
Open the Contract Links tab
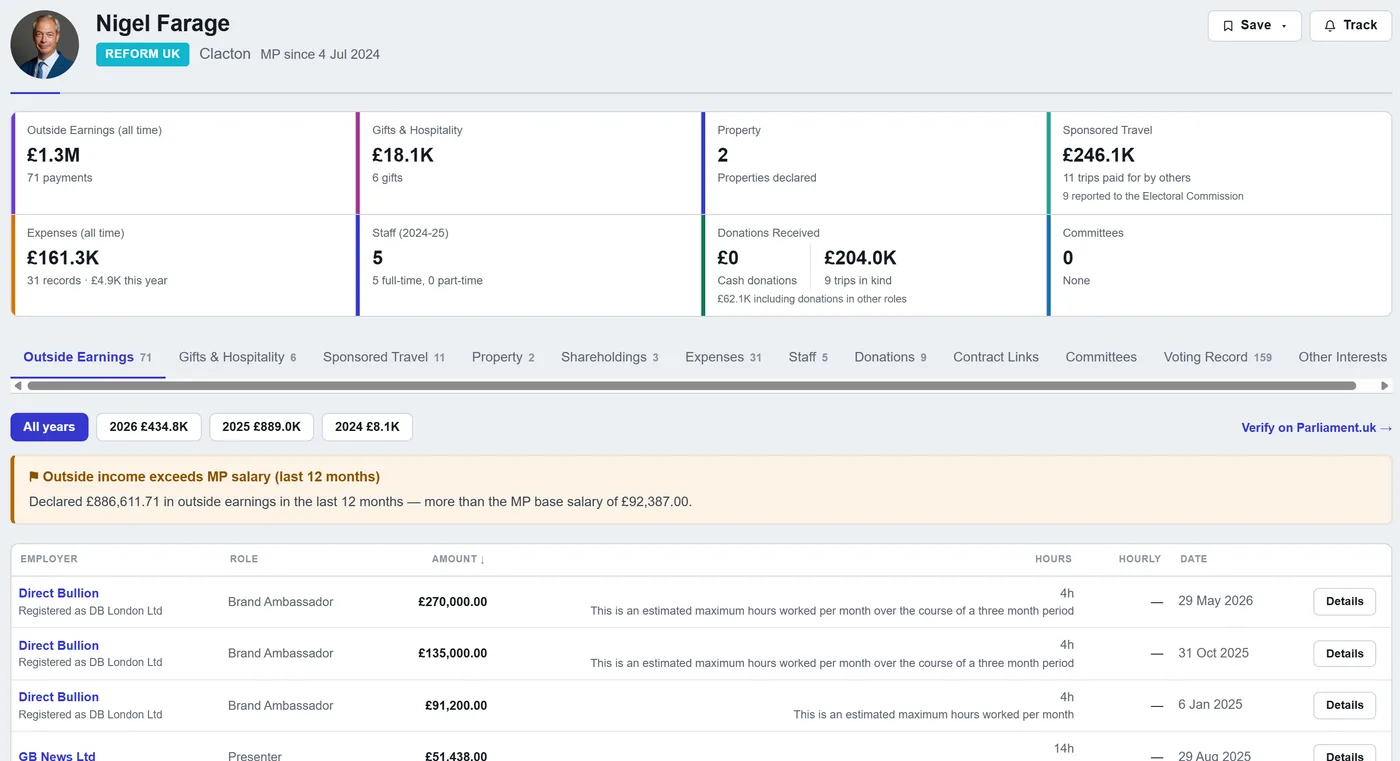[x=996, y=357]
